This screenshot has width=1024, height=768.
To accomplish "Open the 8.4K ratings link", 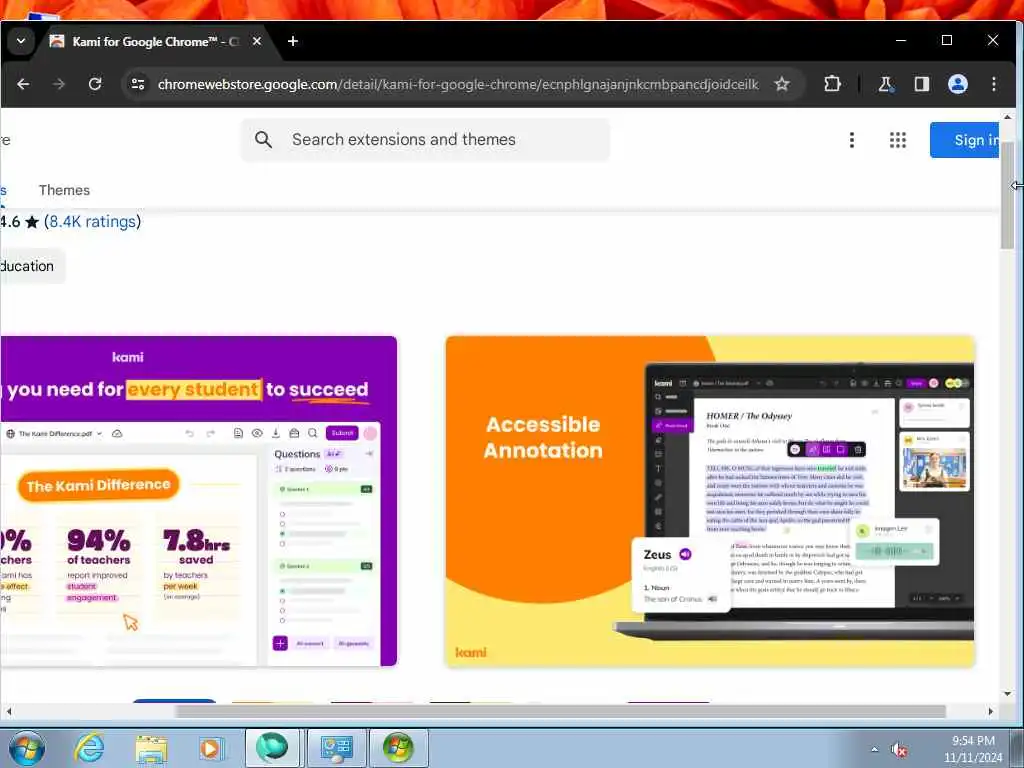I will 93,221.
